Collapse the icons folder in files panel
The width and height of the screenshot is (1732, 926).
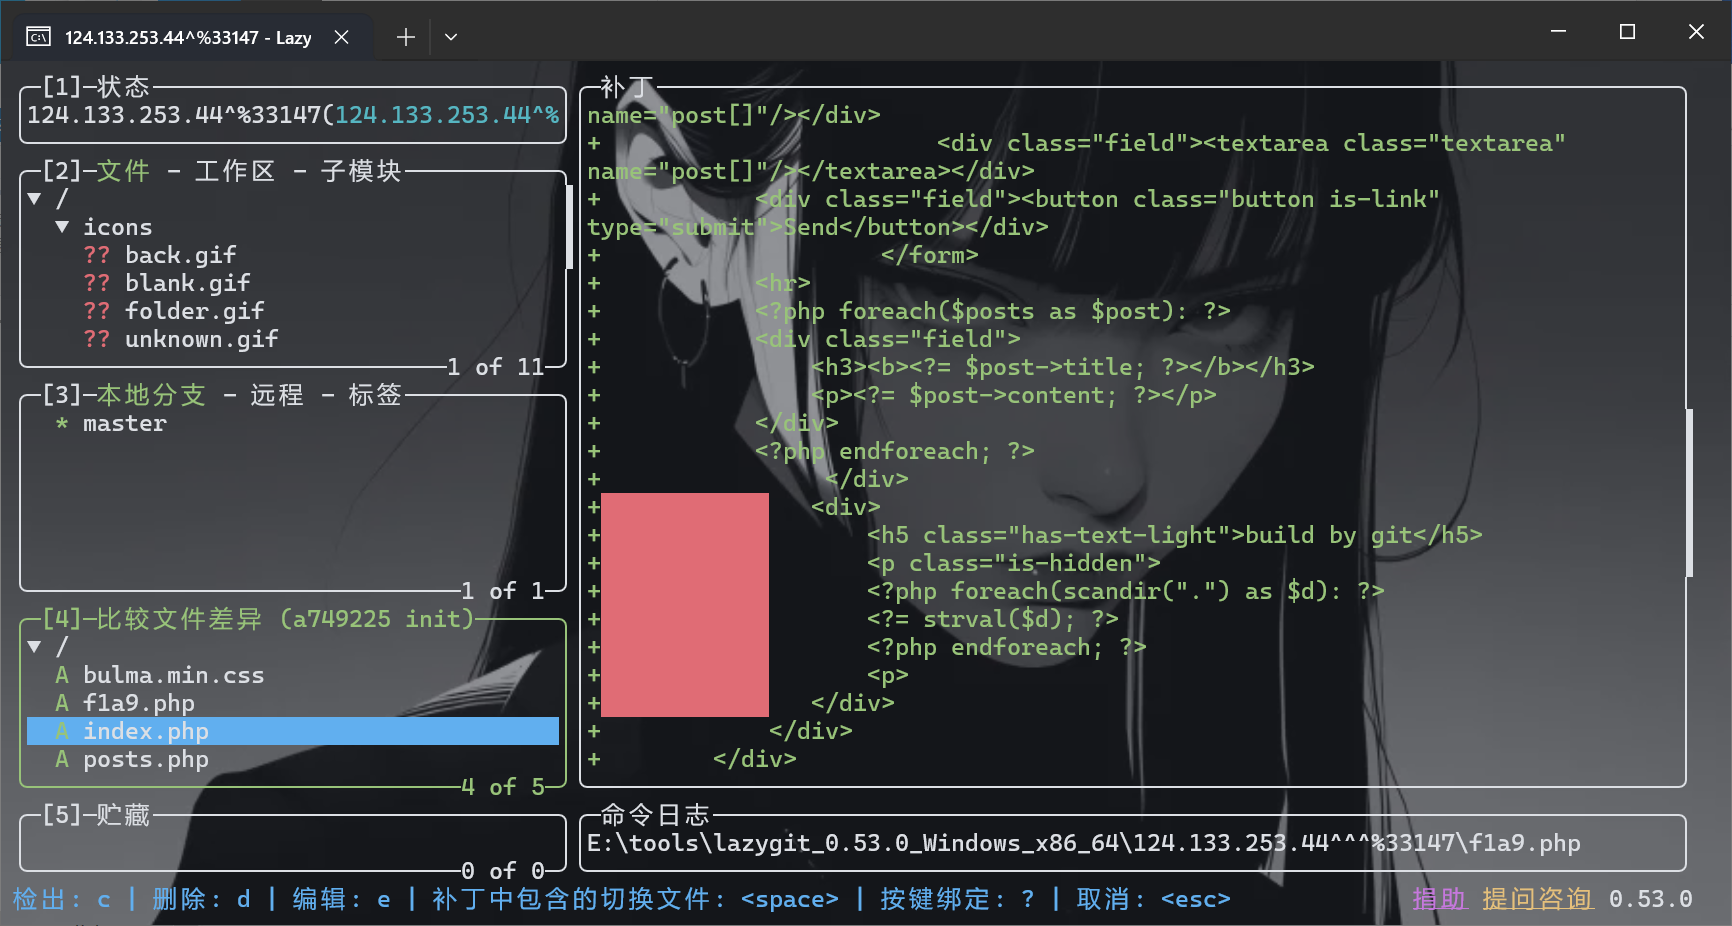pyautogui.click(x=62, y=227)
